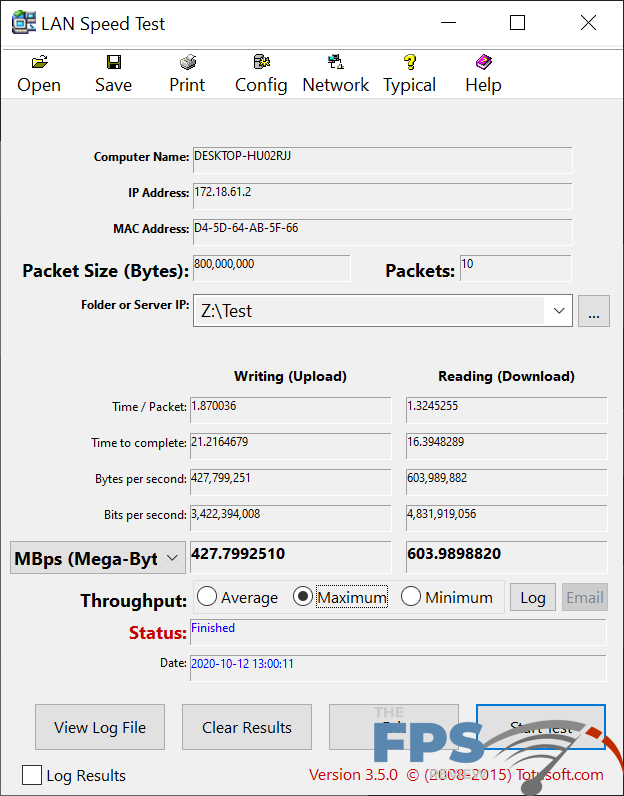Click the Print printer icon

click(188, 62)
